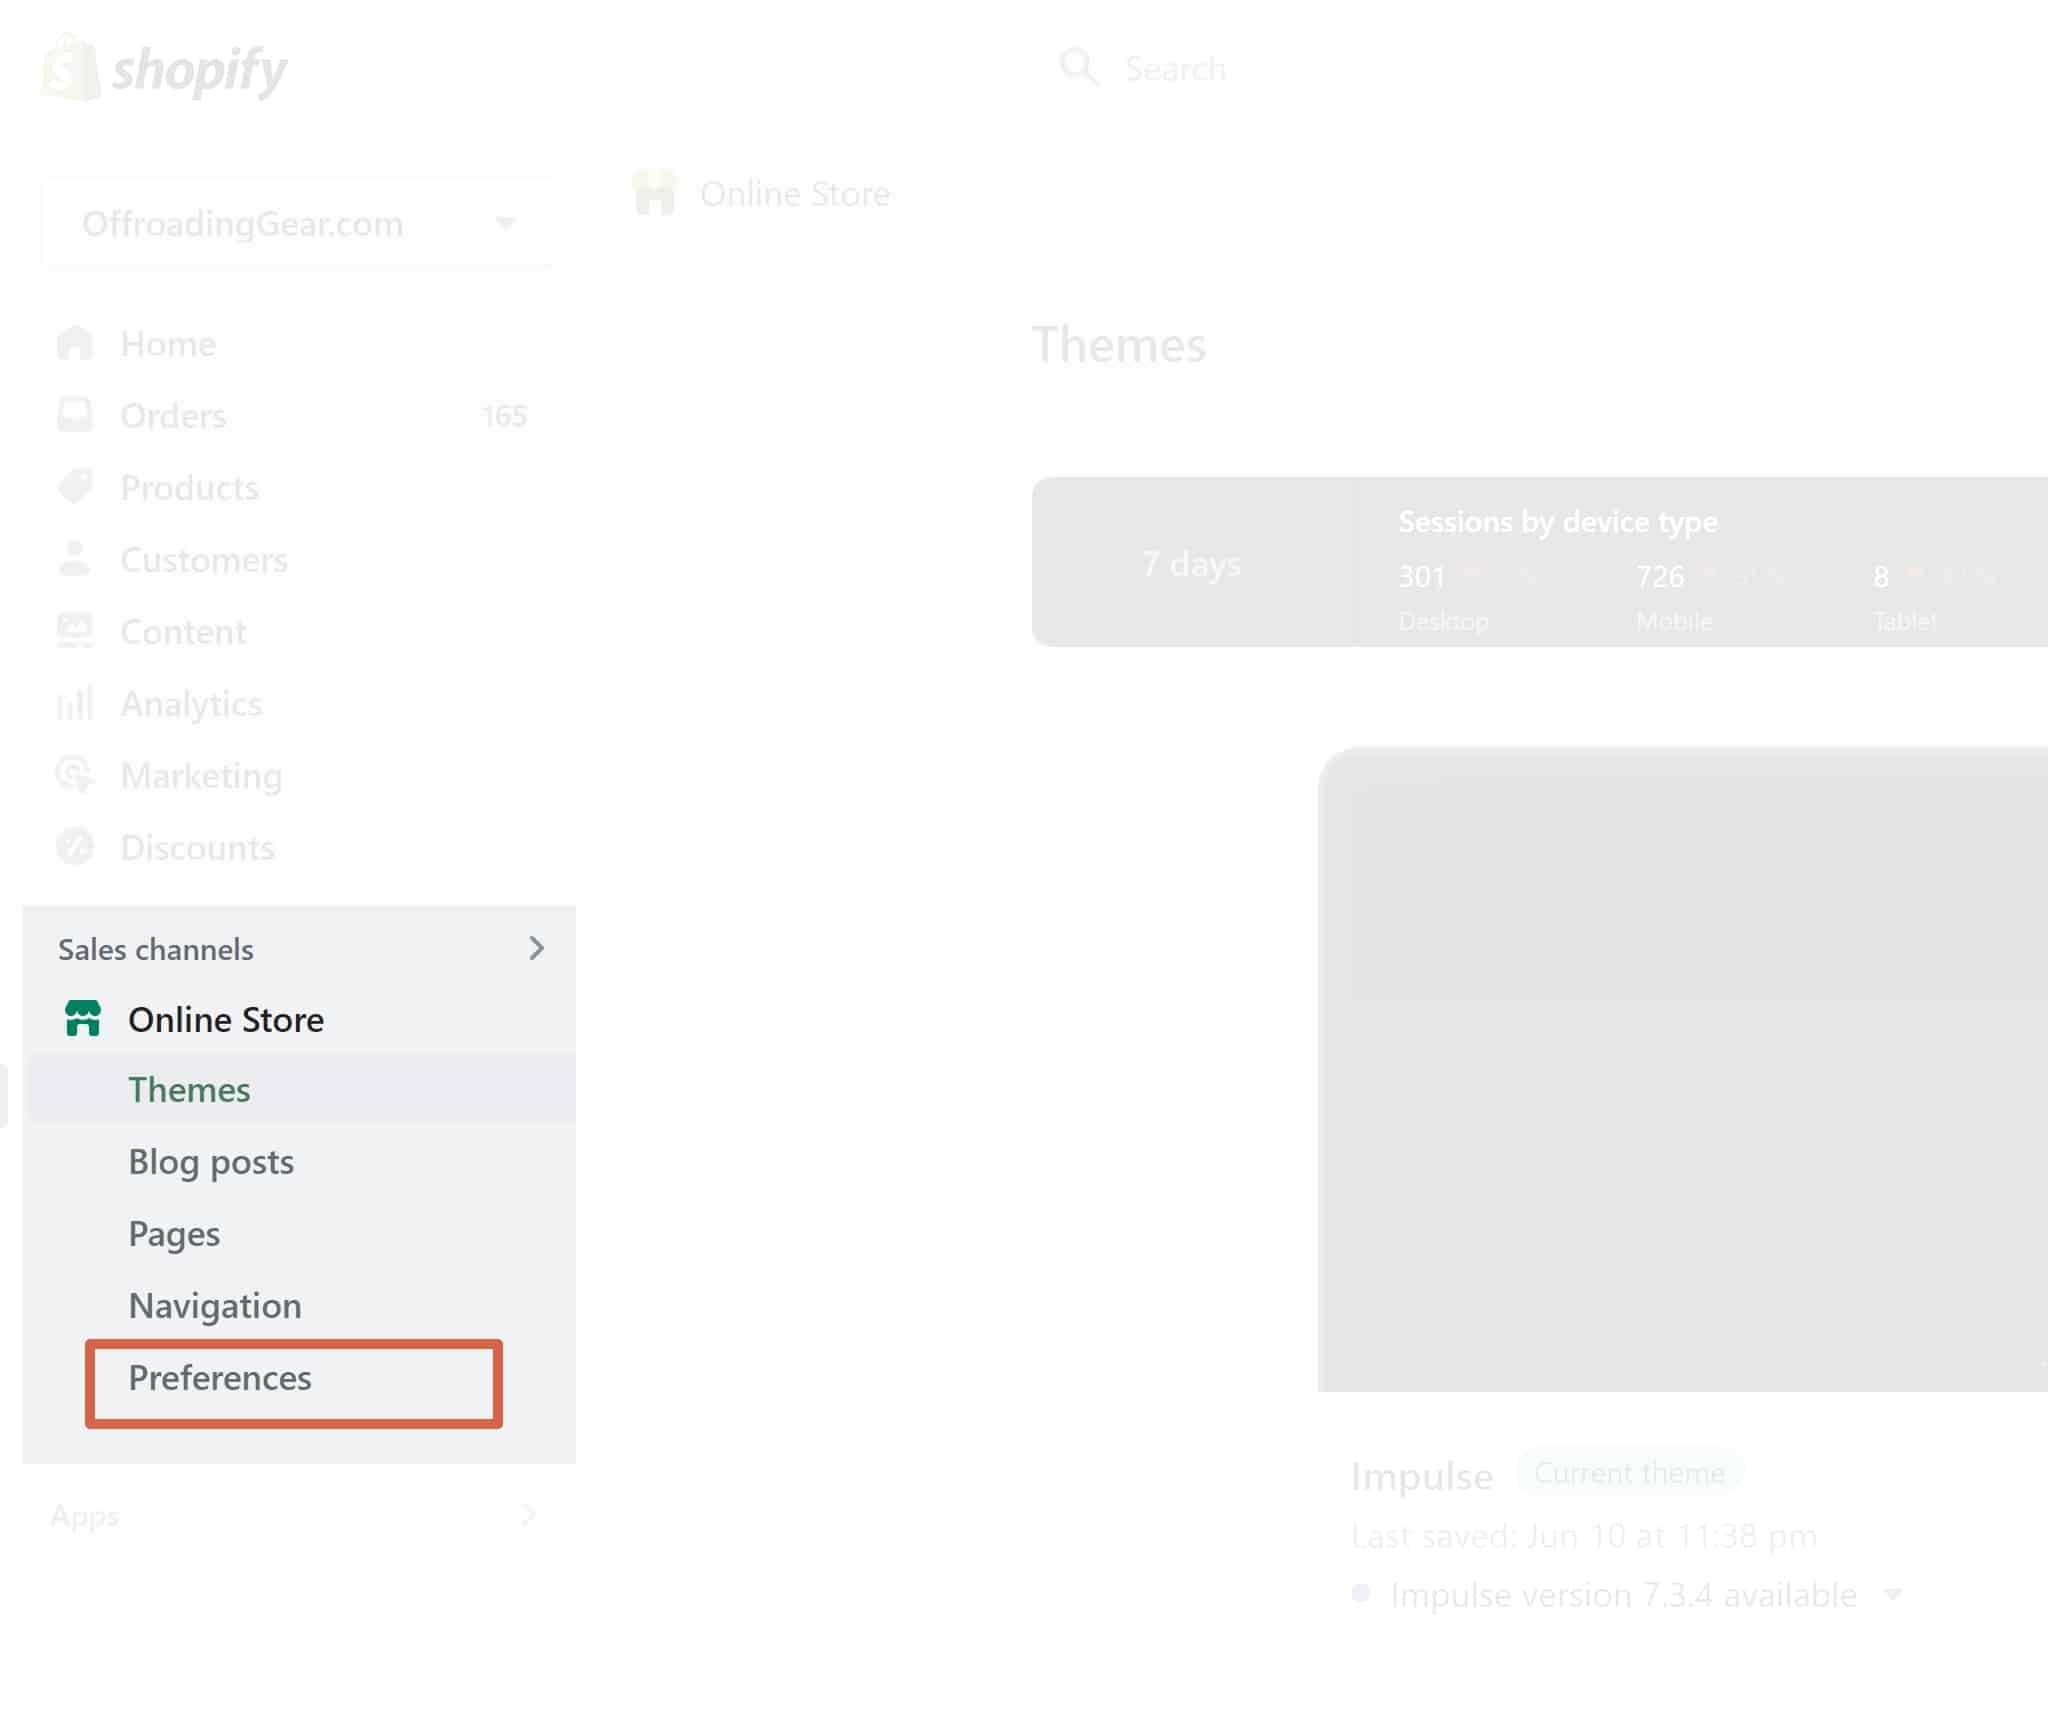This screenshot has height=1716, width=2048.
Task: Expand the Sales channels chevron
Action: pos(536,948)
